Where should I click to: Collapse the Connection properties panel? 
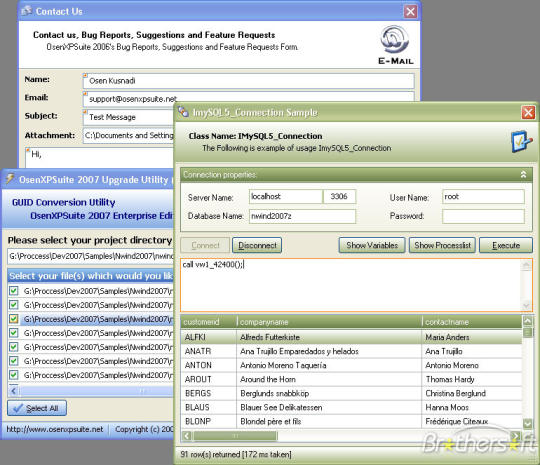[523, 175]
